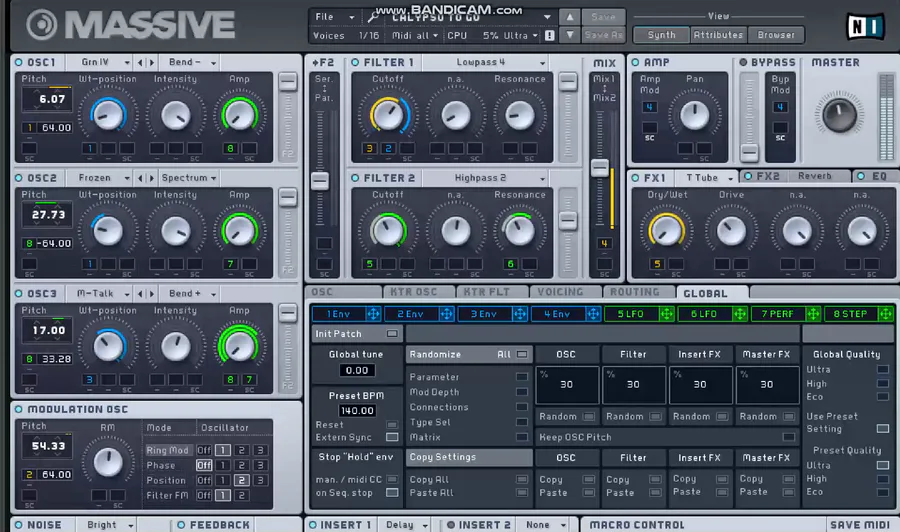This screenshot has width=900, height=532.
Task: Open the Filter 1 Lowpass 4 dropdown
Action: (486, 63)
